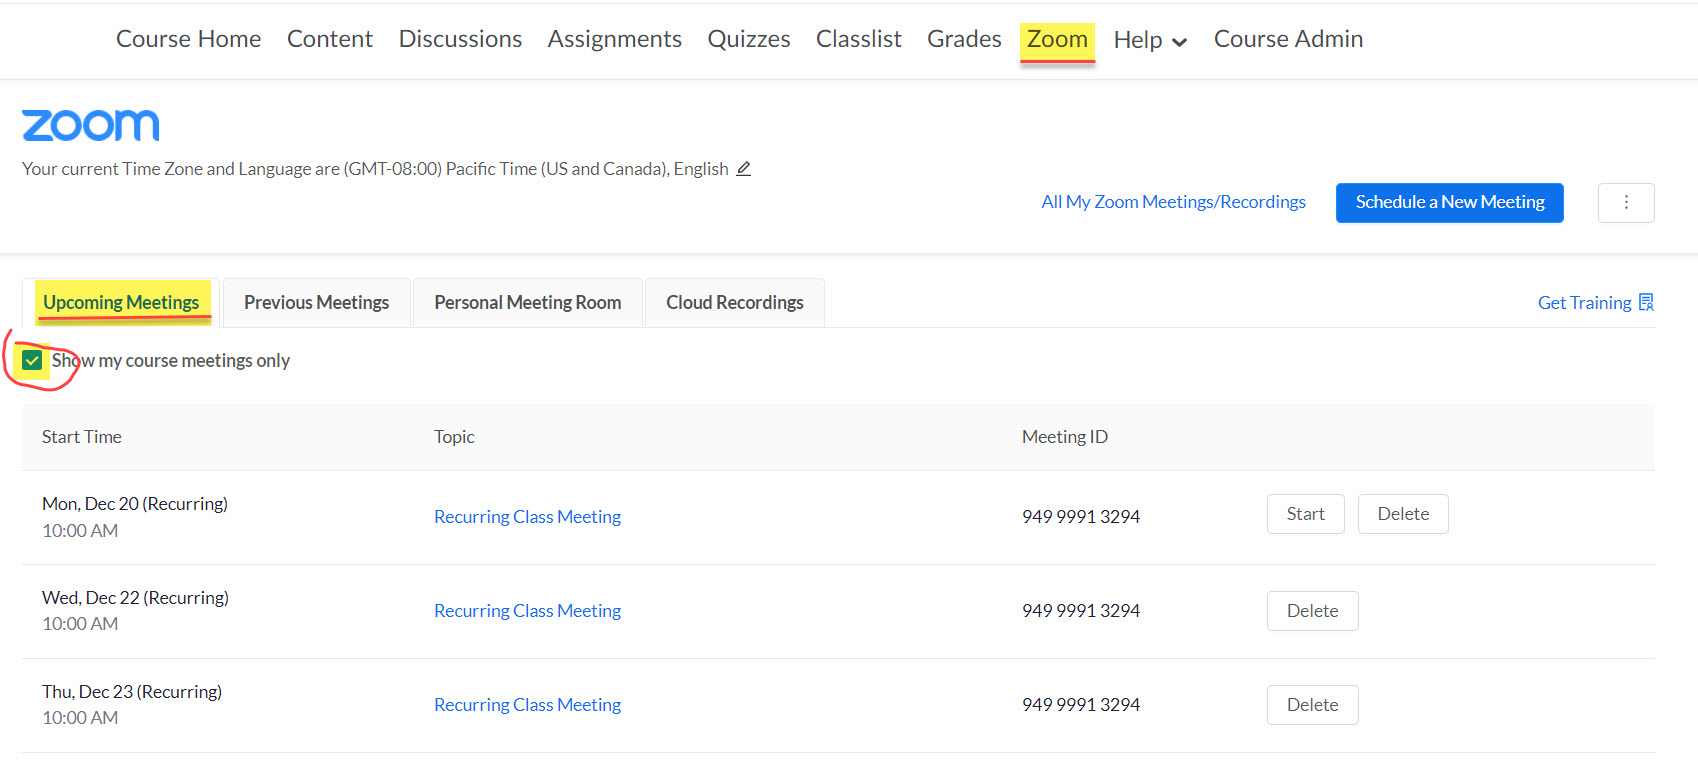Screen dimensions: 1698x760
Task: Click Schedule a New Meeting button
Action: 1450,202
